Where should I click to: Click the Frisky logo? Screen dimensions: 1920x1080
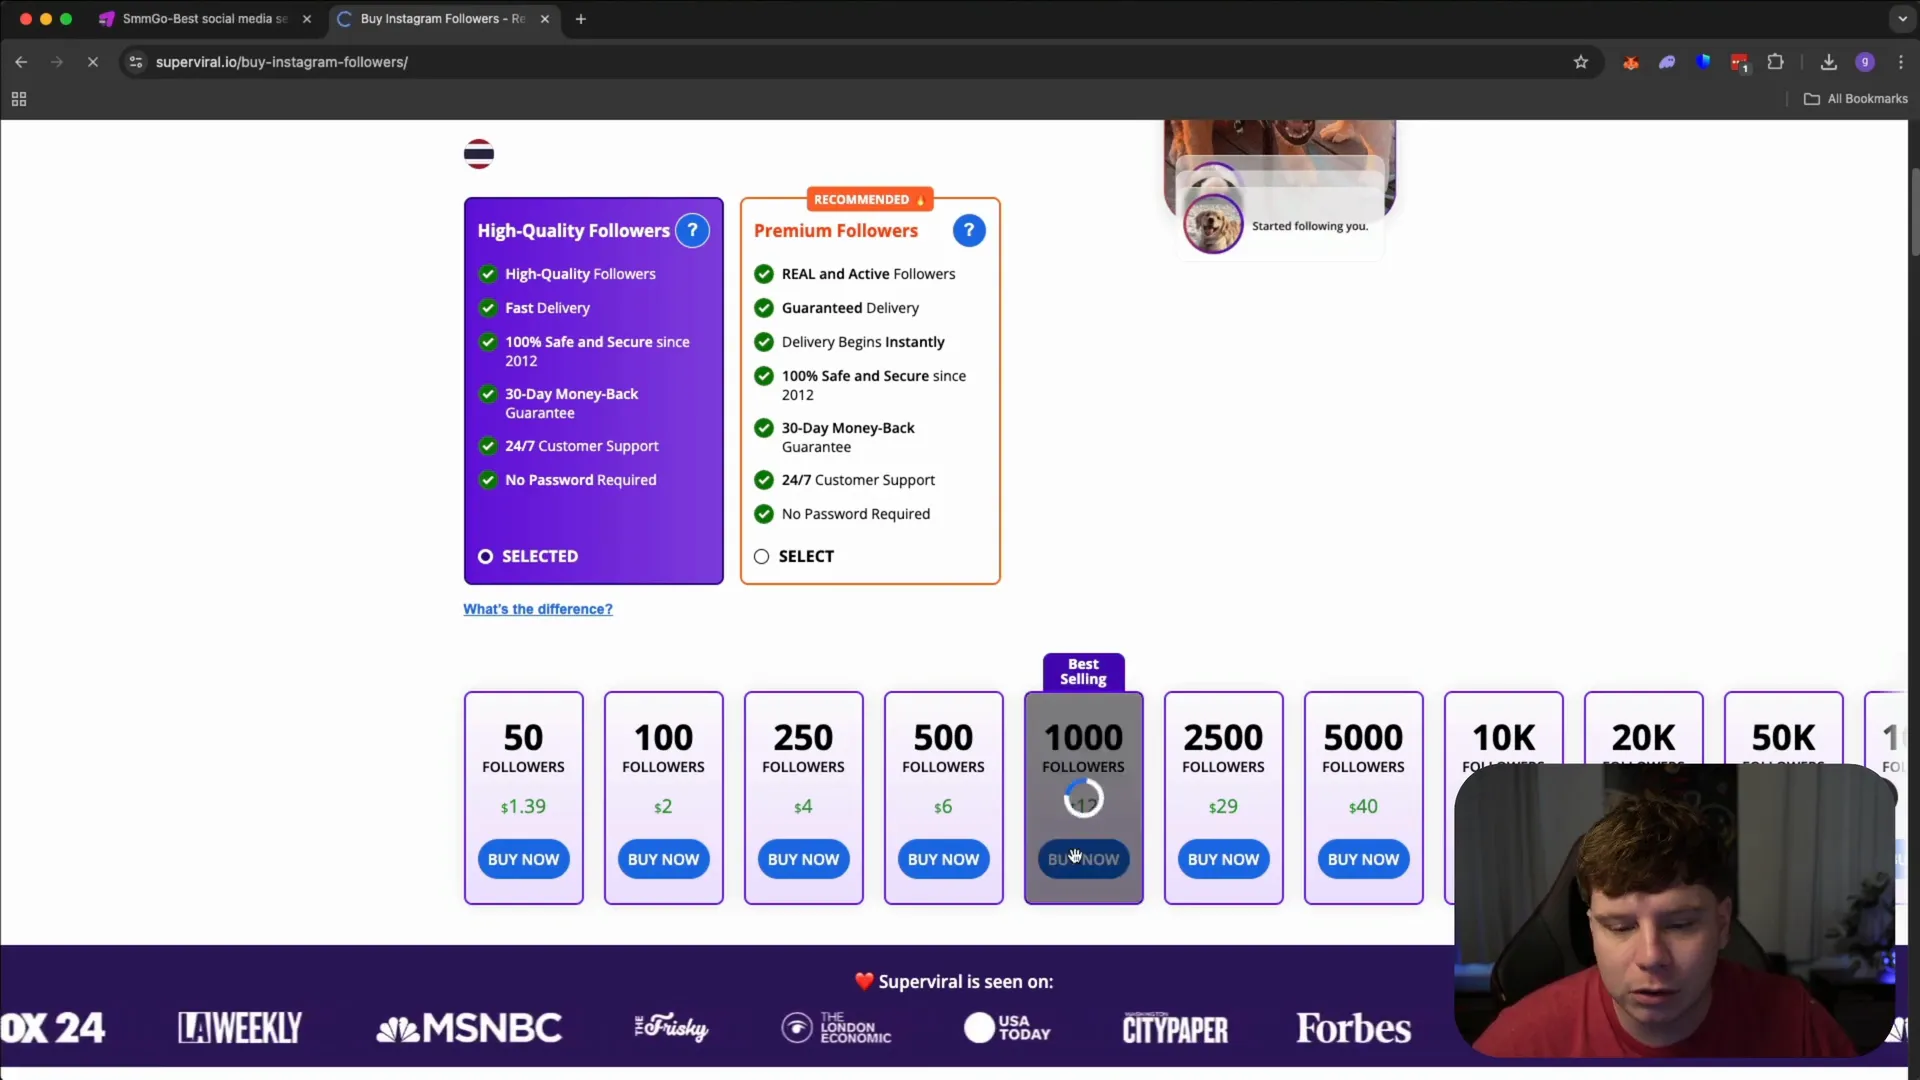[x=671, y=1029]
